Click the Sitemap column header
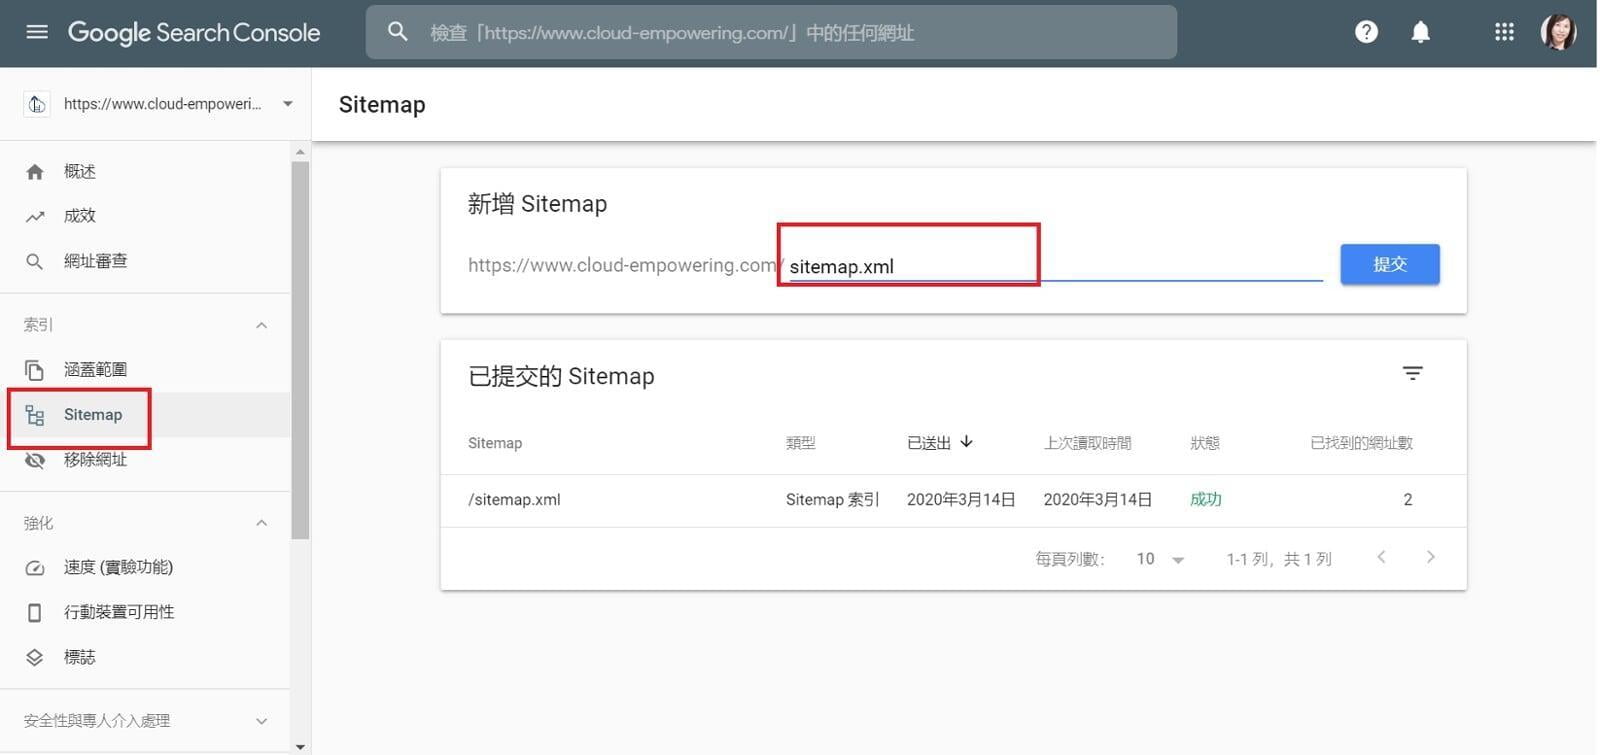The image size is (1600, 755). pyautogui.click(x=495, y=443)
